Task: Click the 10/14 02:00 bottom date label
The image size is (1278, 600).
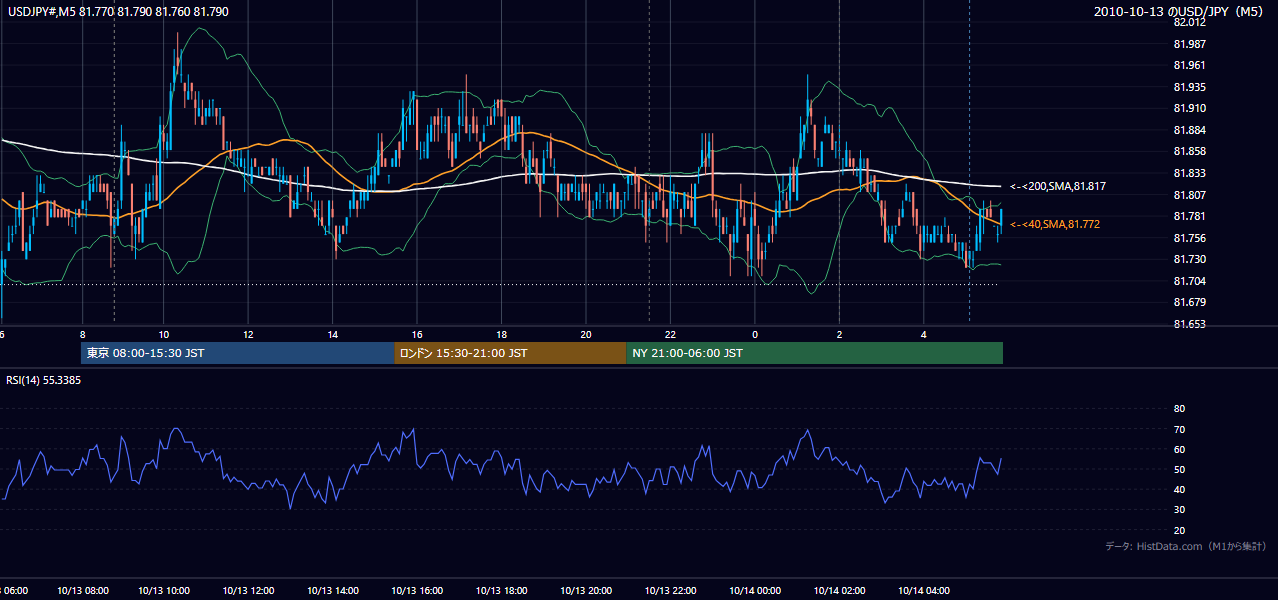Action: coord(839,591)
